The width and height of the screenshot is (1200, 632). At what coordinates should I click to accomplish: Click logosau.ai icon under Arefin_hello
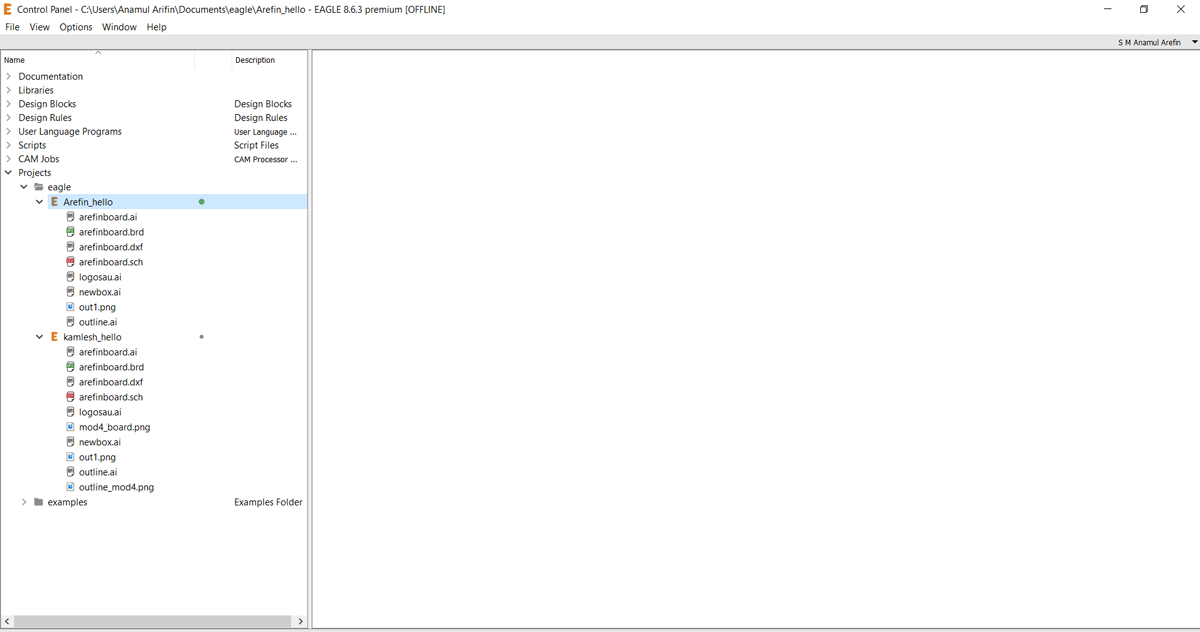coord(71,277)
